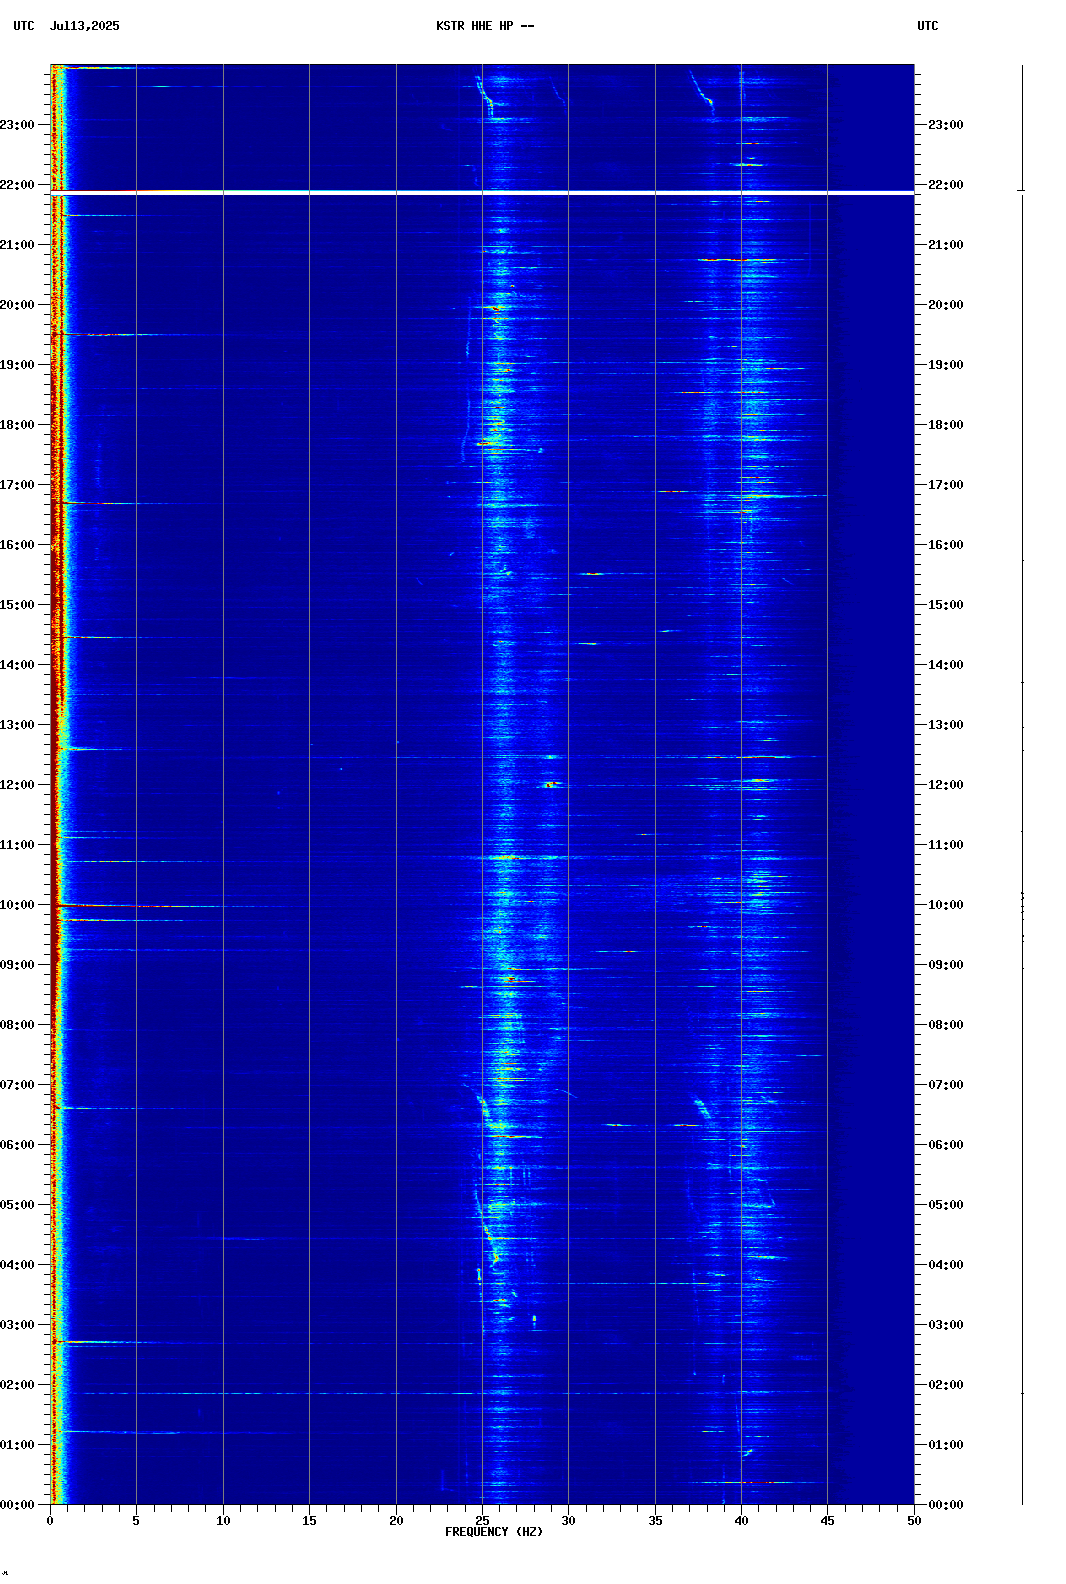Viewport: 1066px width, 1584px height.
Task: Click the right-axis "06:00" time label
Action: click(x=946, y=1145)
